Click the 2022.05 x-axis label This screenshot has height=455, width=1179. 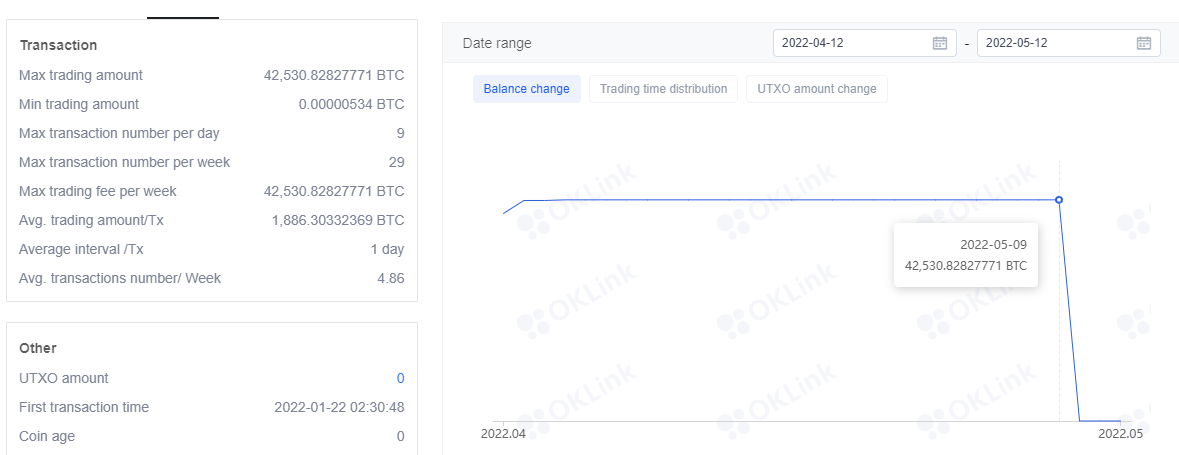[x=1120, y=434]
